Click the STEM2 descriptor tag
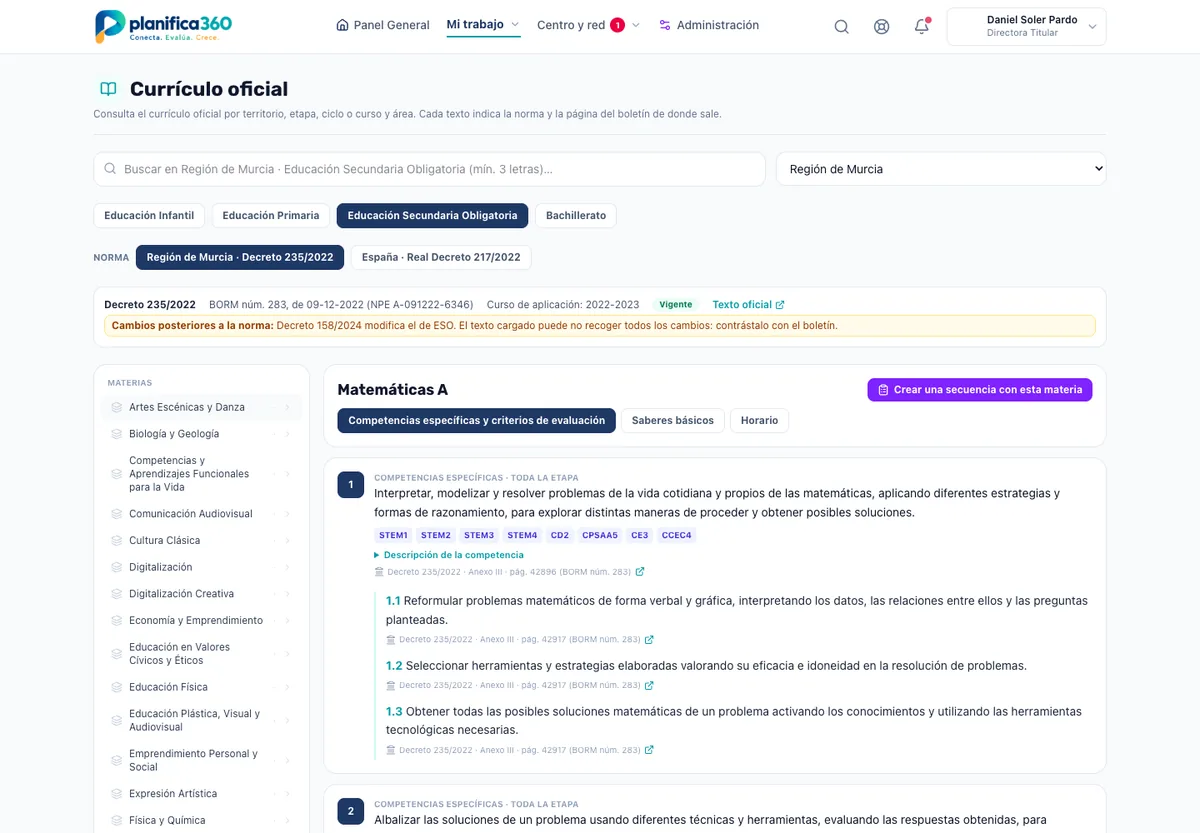1200x833 pixels. tap(436, 535)
